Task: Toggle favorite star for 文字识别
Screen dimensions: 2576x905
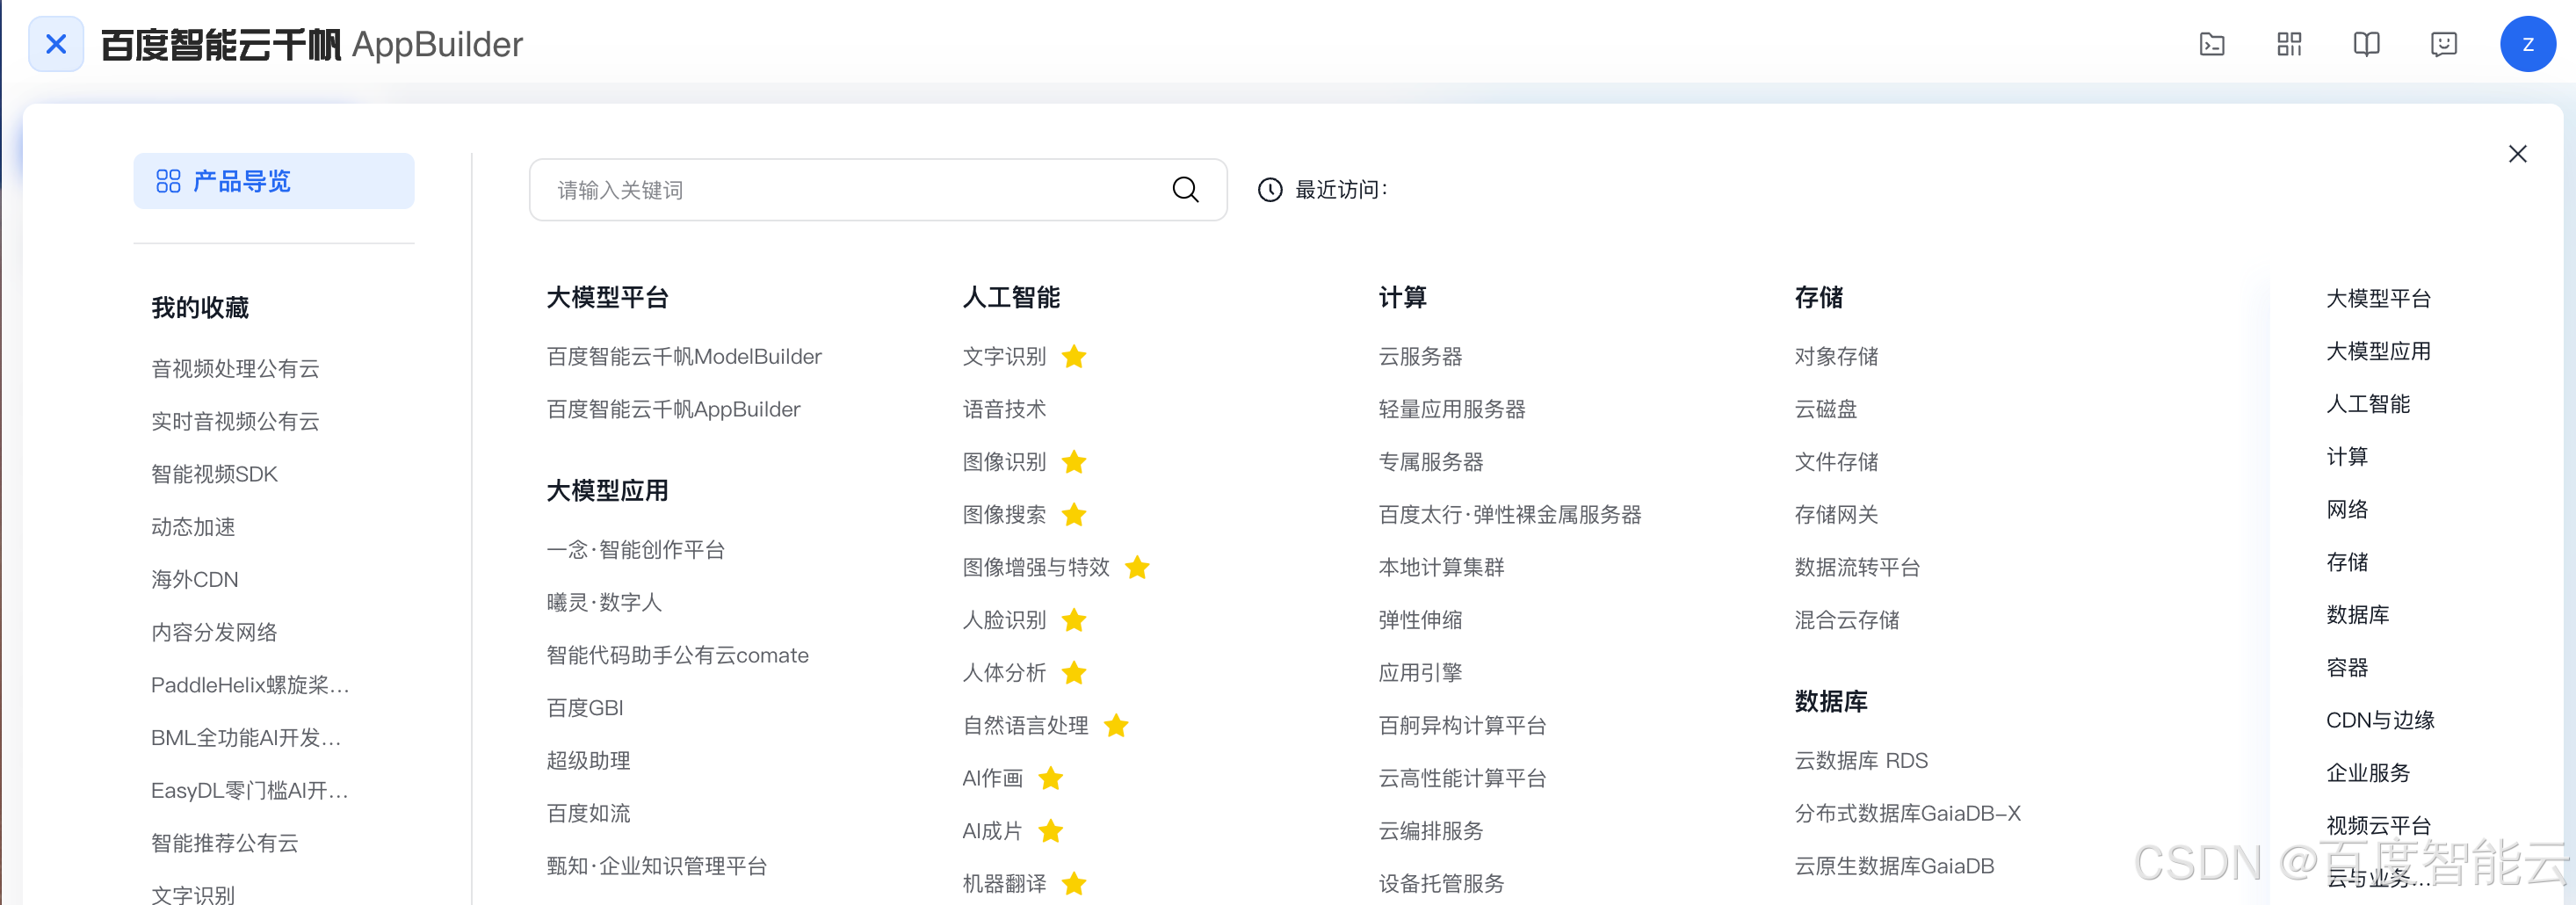Action: pos(1074,356)
